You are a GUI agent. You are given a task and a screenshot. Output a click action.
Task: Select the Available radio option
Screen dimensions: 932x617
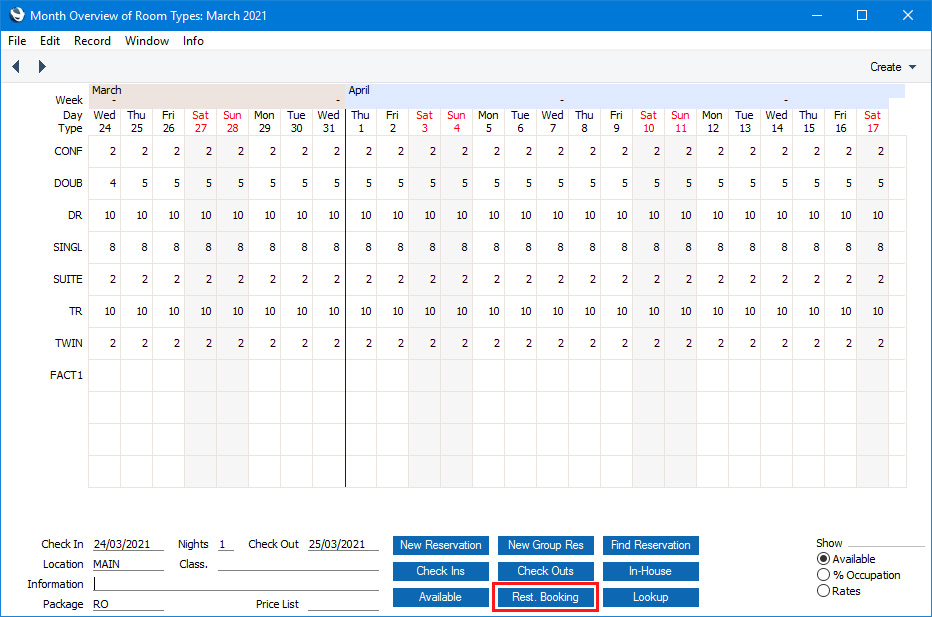[823, 559]
